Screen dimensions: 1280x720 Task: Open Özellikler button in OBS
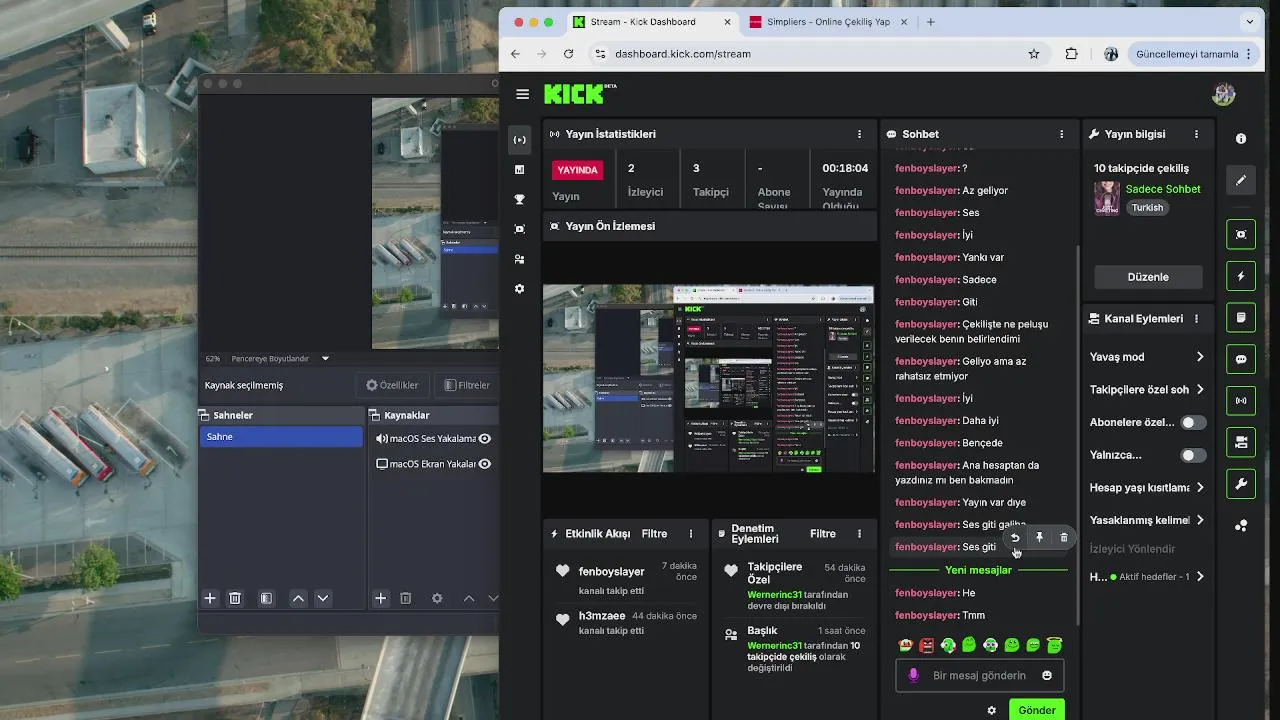click(x=392, y=385)
